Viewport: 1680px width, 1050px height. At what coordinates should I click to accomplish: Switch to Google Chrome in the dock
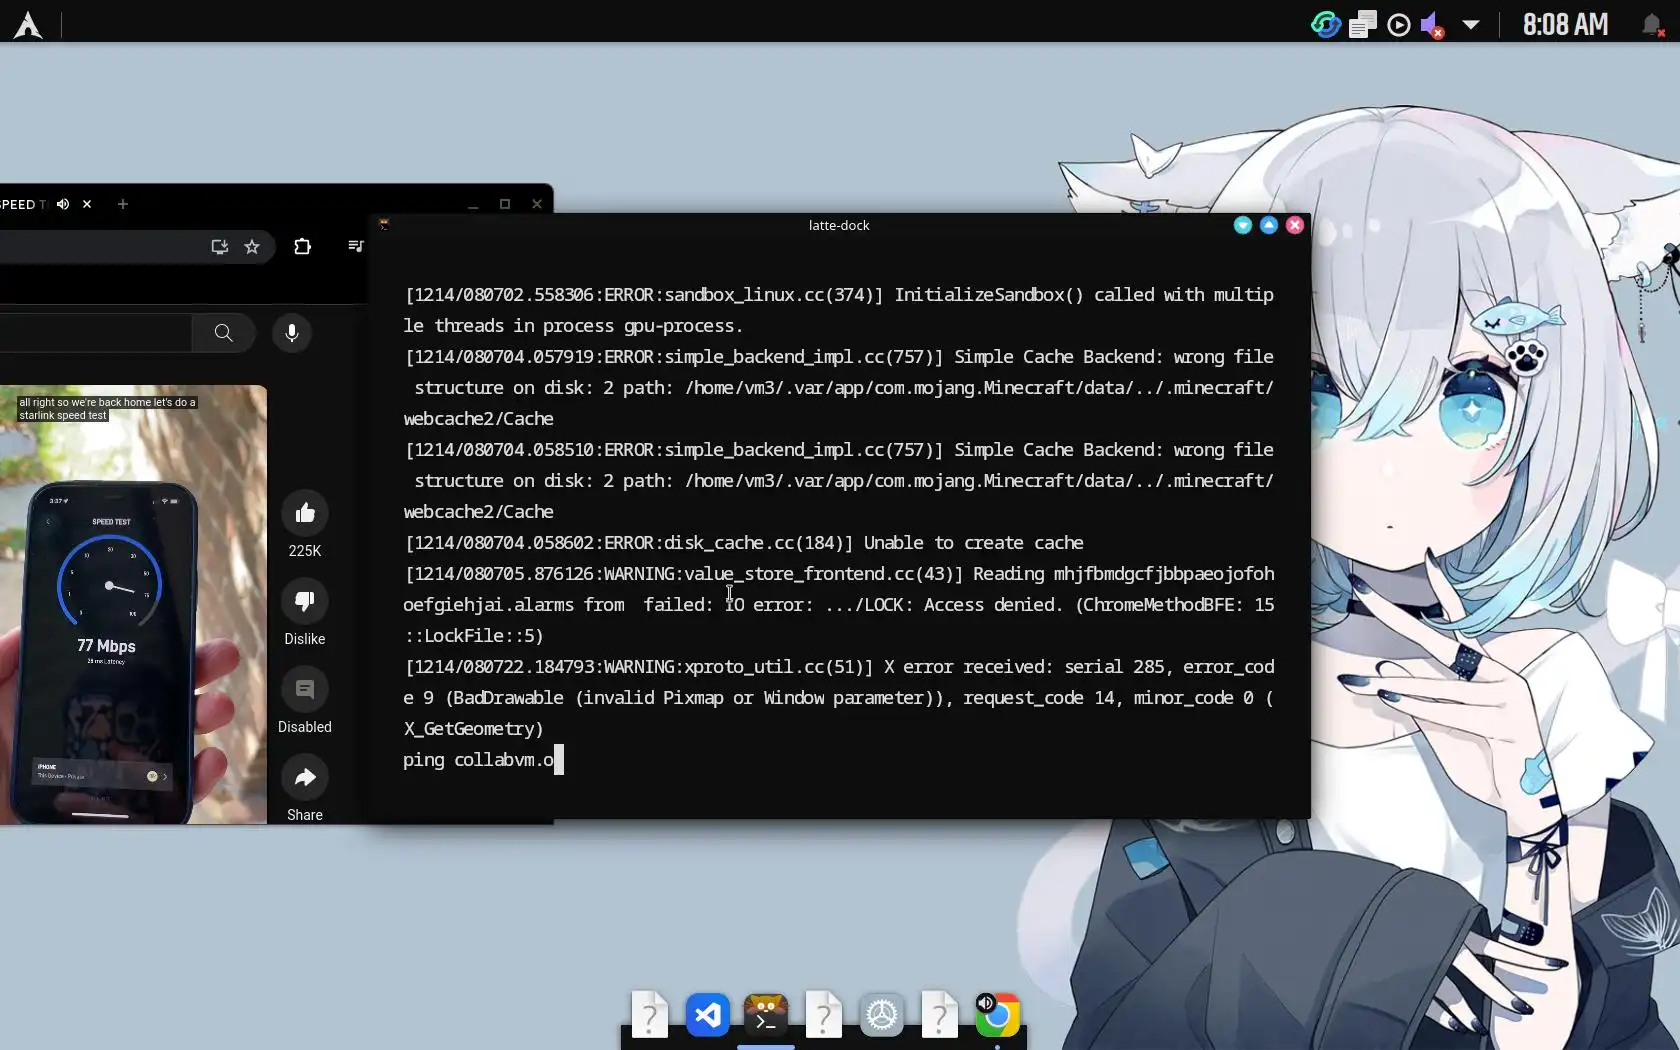click(998, 1017)
